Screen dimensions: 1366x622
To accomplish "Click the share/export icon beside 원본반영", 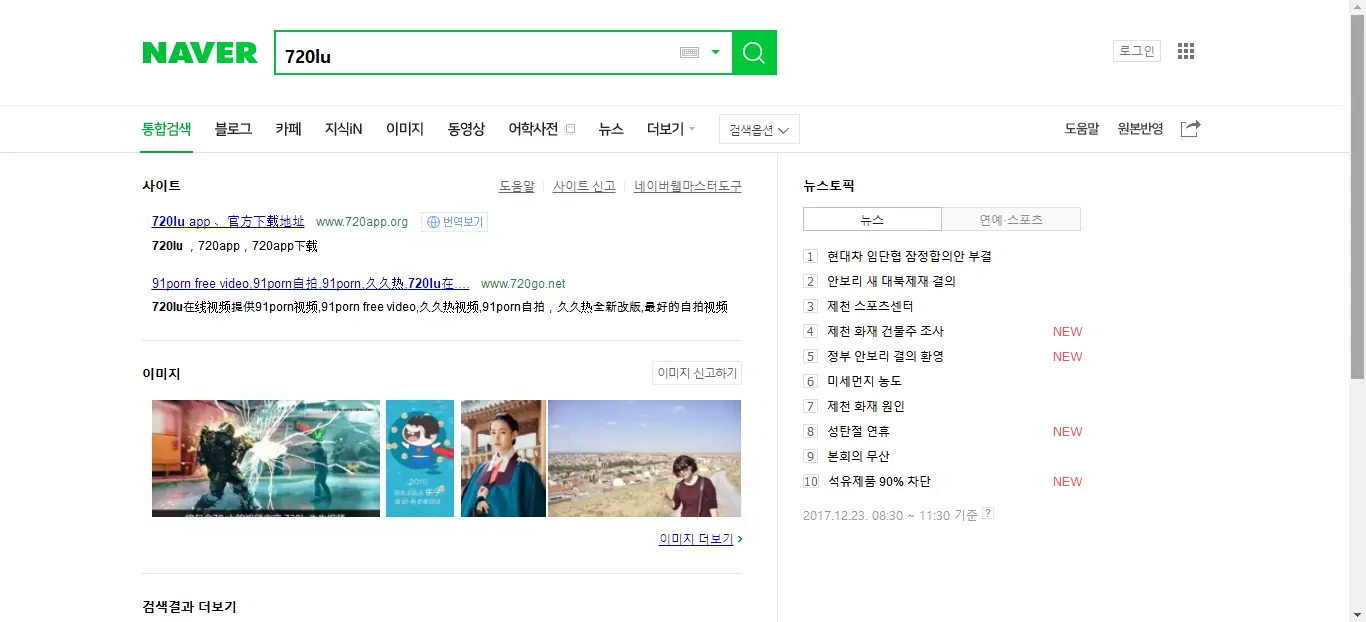I will [1190, 129].
